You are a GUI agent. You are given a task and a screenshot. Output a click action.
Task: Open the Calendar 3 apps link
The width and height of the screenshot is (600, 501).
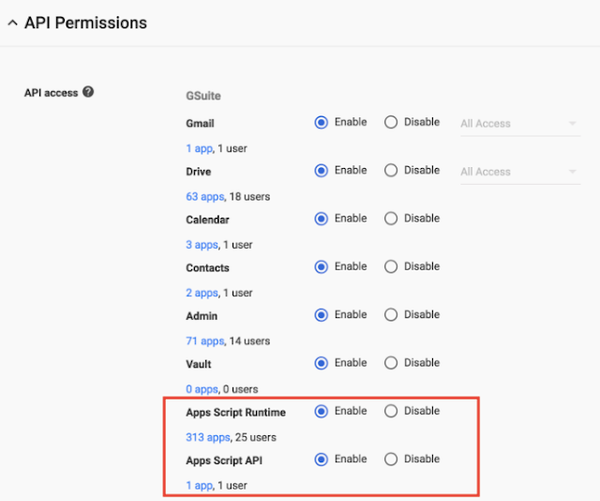click(x=202, y=245)
